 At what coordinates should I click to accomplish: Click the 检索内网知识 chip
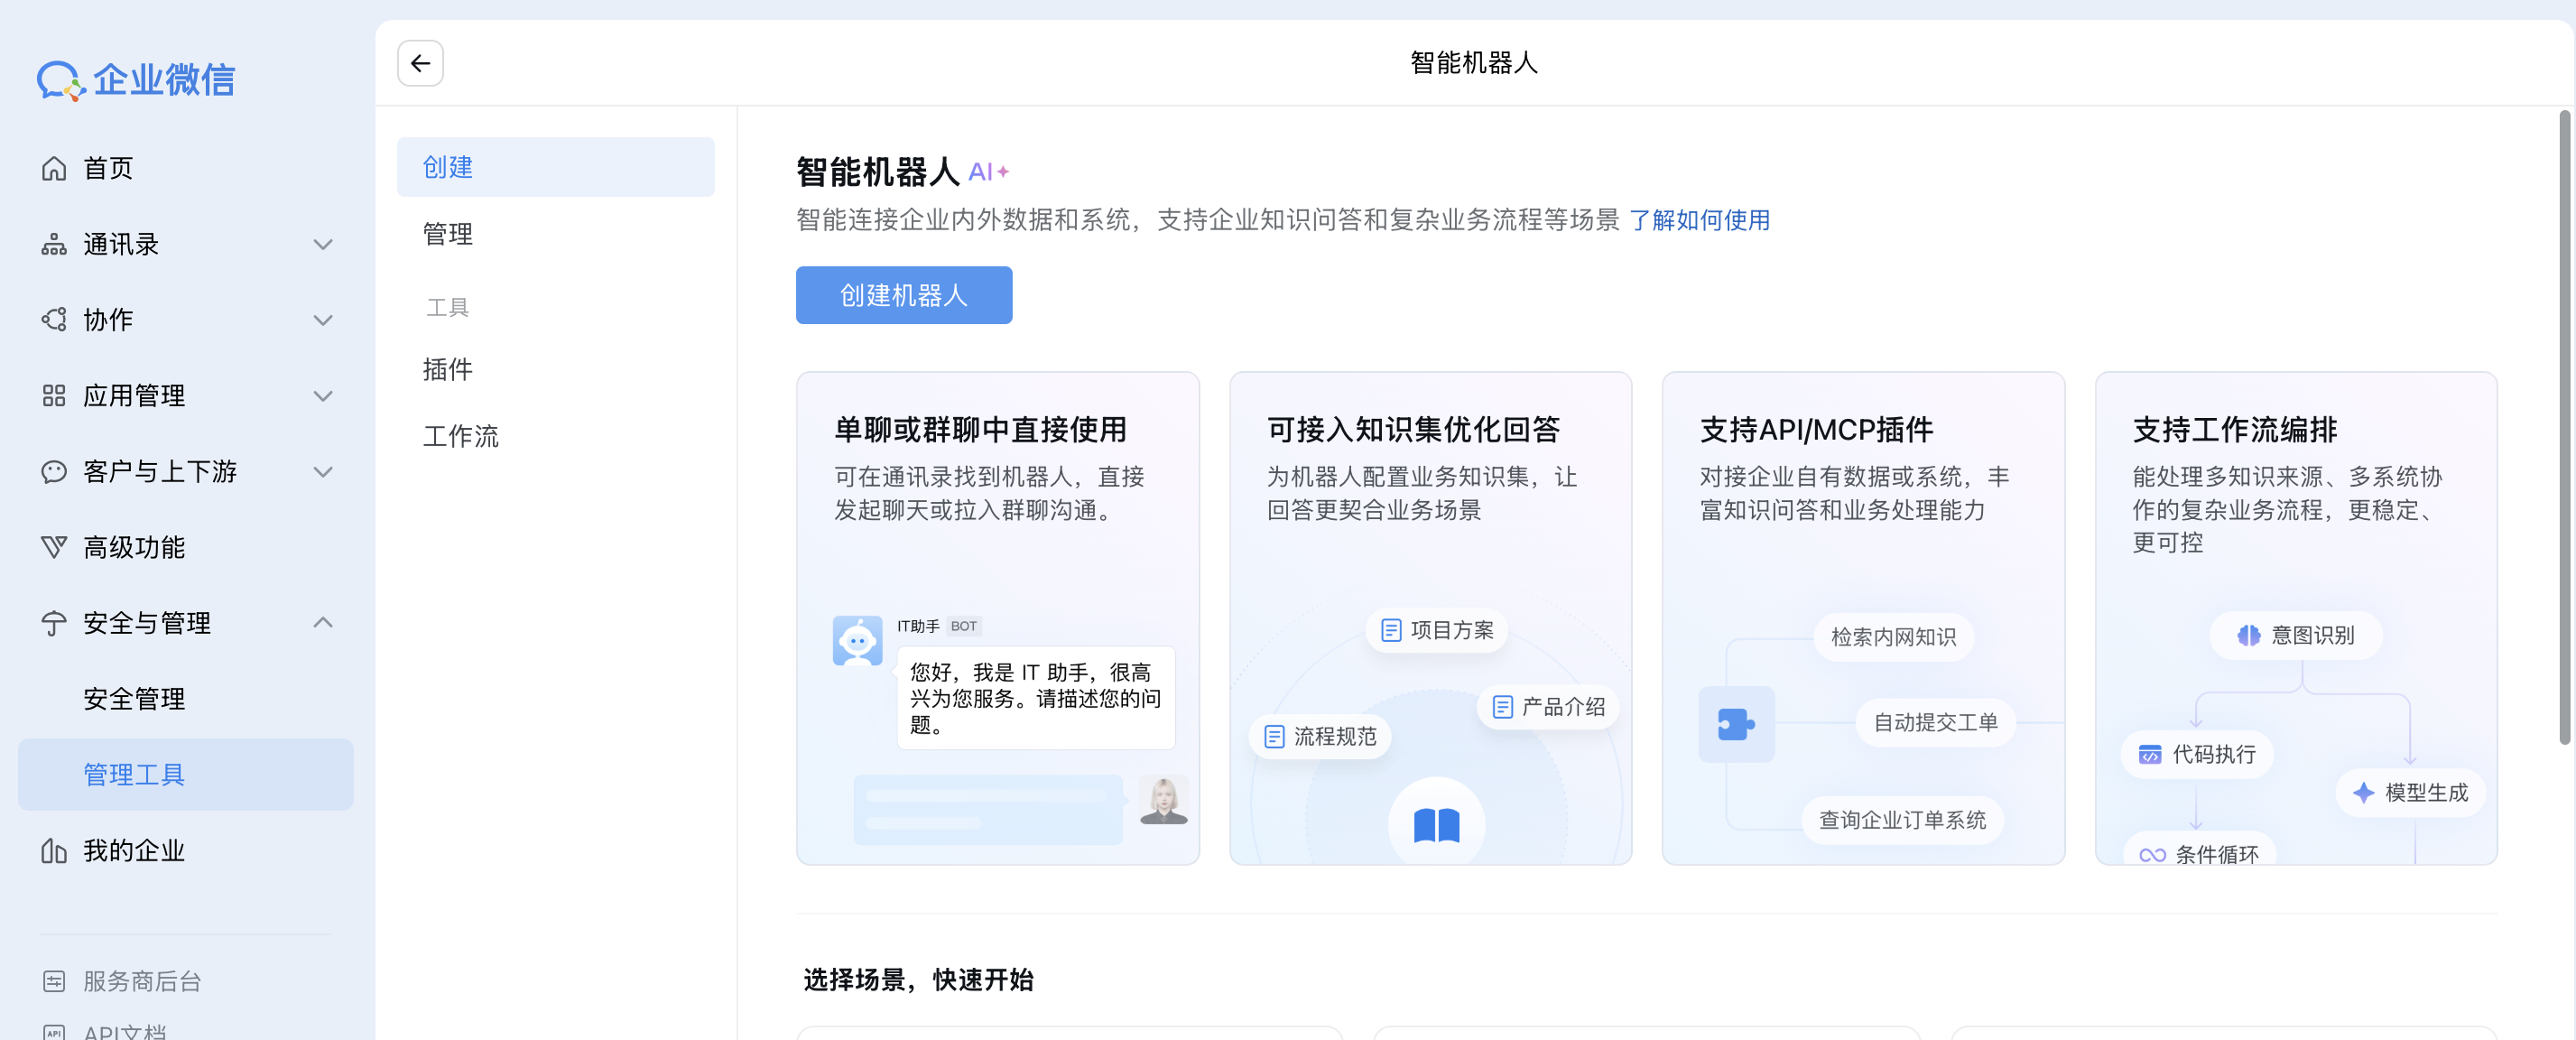pos(1893,637)
